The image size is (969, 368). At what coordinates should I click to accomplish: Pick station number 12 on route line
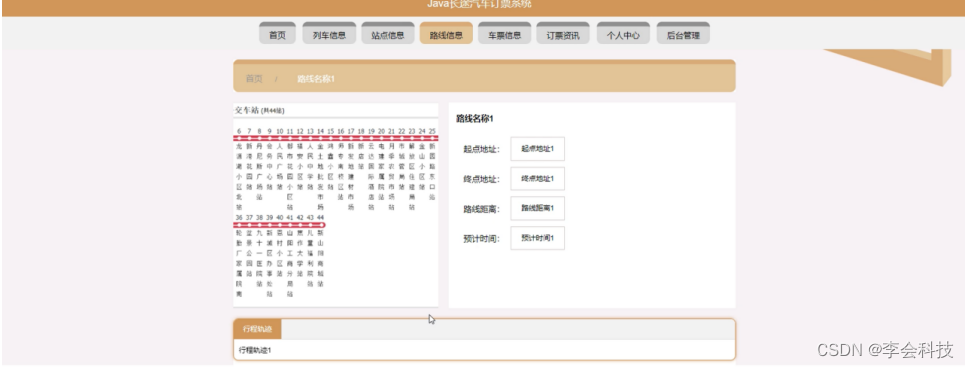point(300,131)
